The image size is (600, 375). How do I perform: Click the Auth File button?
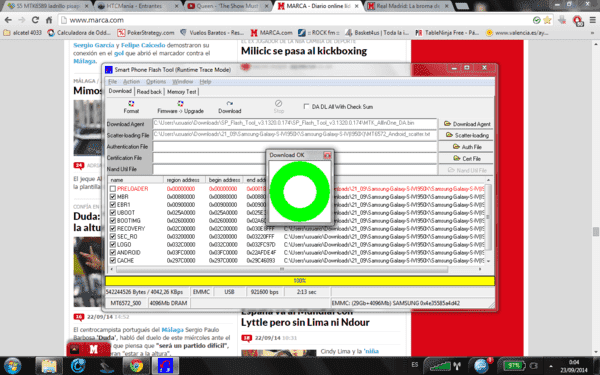coord(466,147)
